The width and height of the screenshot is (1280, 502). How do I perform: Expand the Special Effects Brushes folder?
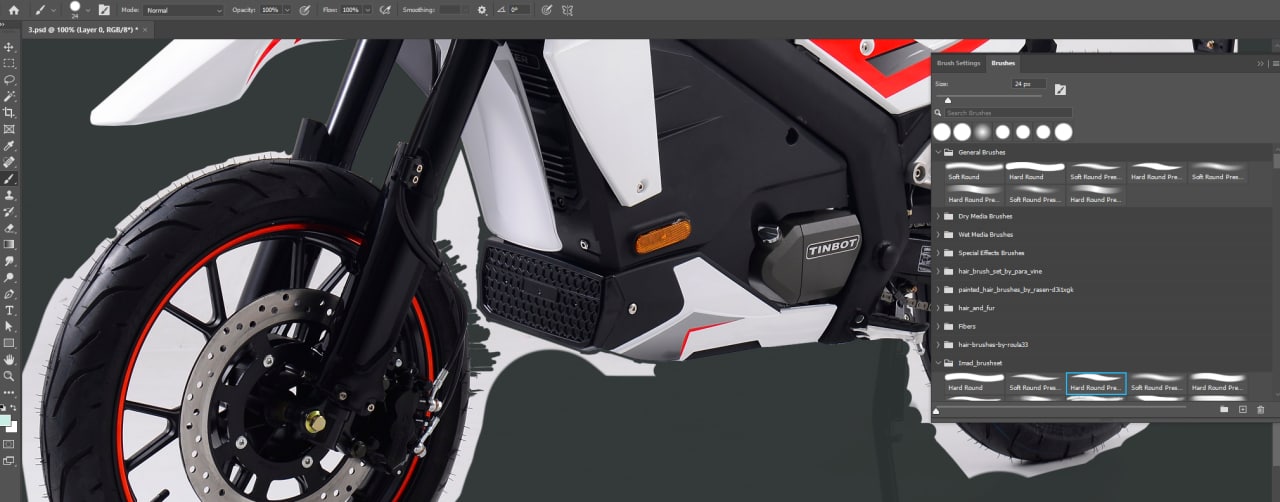938,253
